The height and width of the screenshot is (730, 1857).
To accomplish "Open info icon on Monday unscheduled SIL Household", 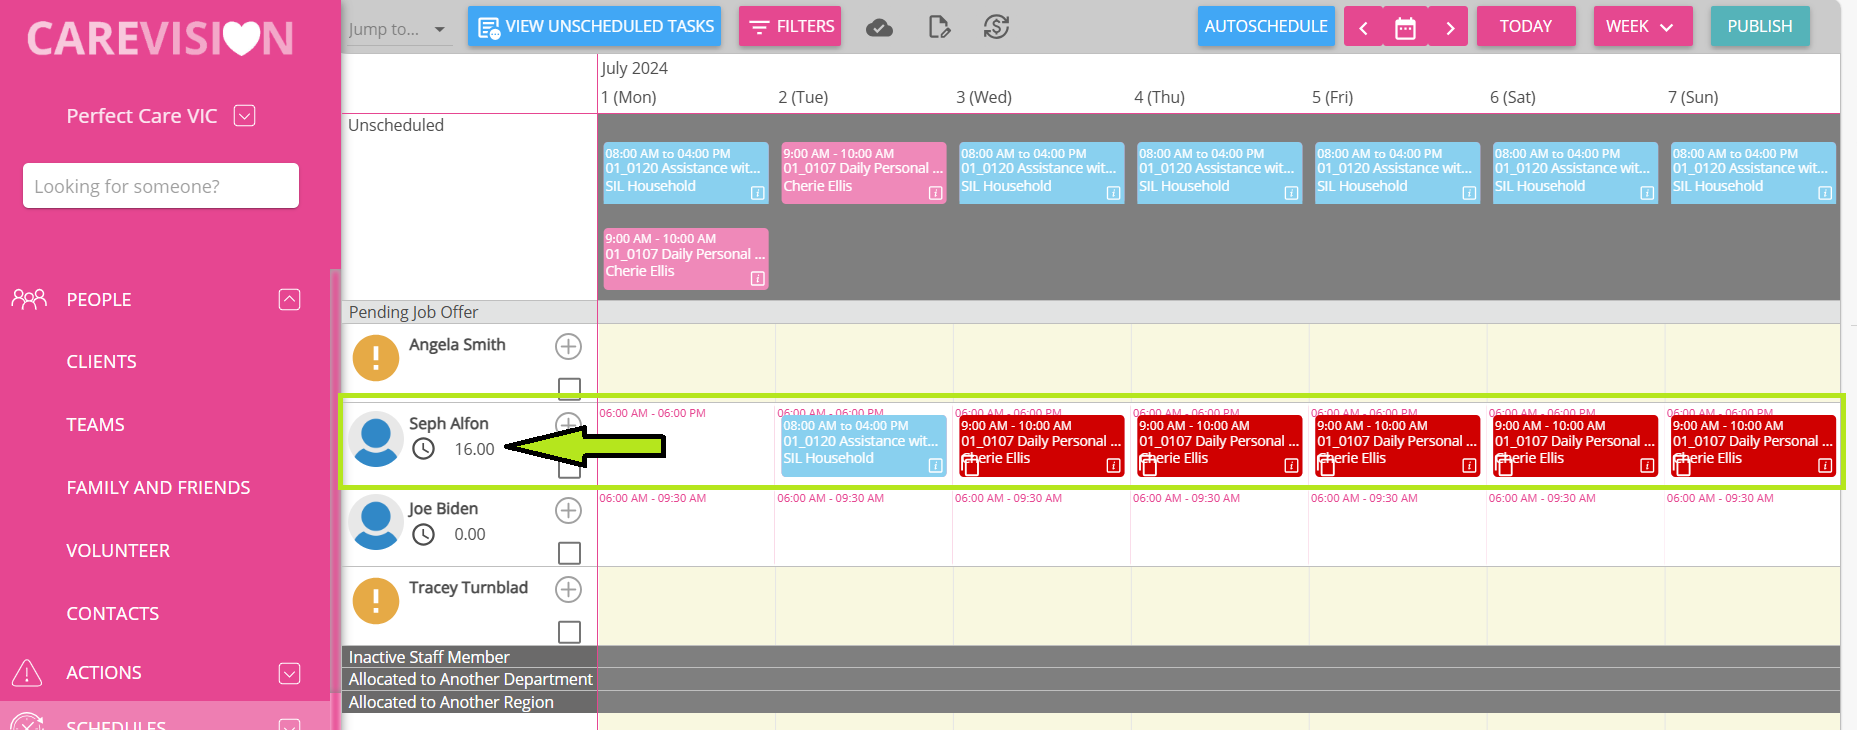I will 758,193.
